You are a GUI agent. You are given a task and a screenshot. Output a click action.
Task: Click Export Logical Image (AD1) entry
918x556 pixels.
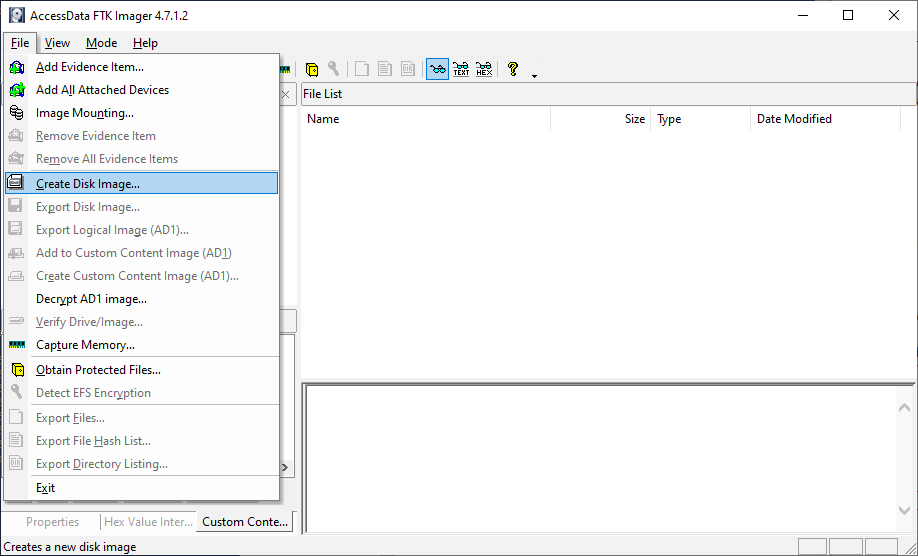click(x=141, y=229)
